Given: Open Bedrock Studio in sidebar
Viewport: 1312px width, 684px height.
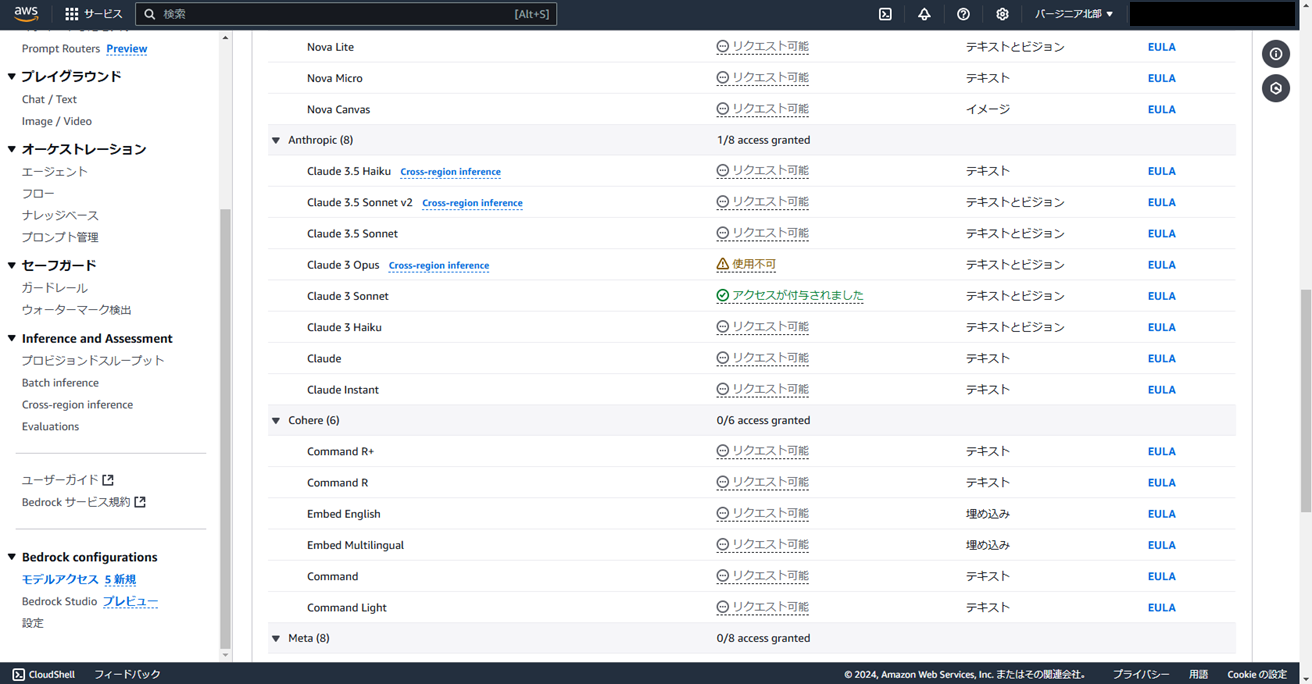Looking at the screenshot, I should tap(59, 601).
